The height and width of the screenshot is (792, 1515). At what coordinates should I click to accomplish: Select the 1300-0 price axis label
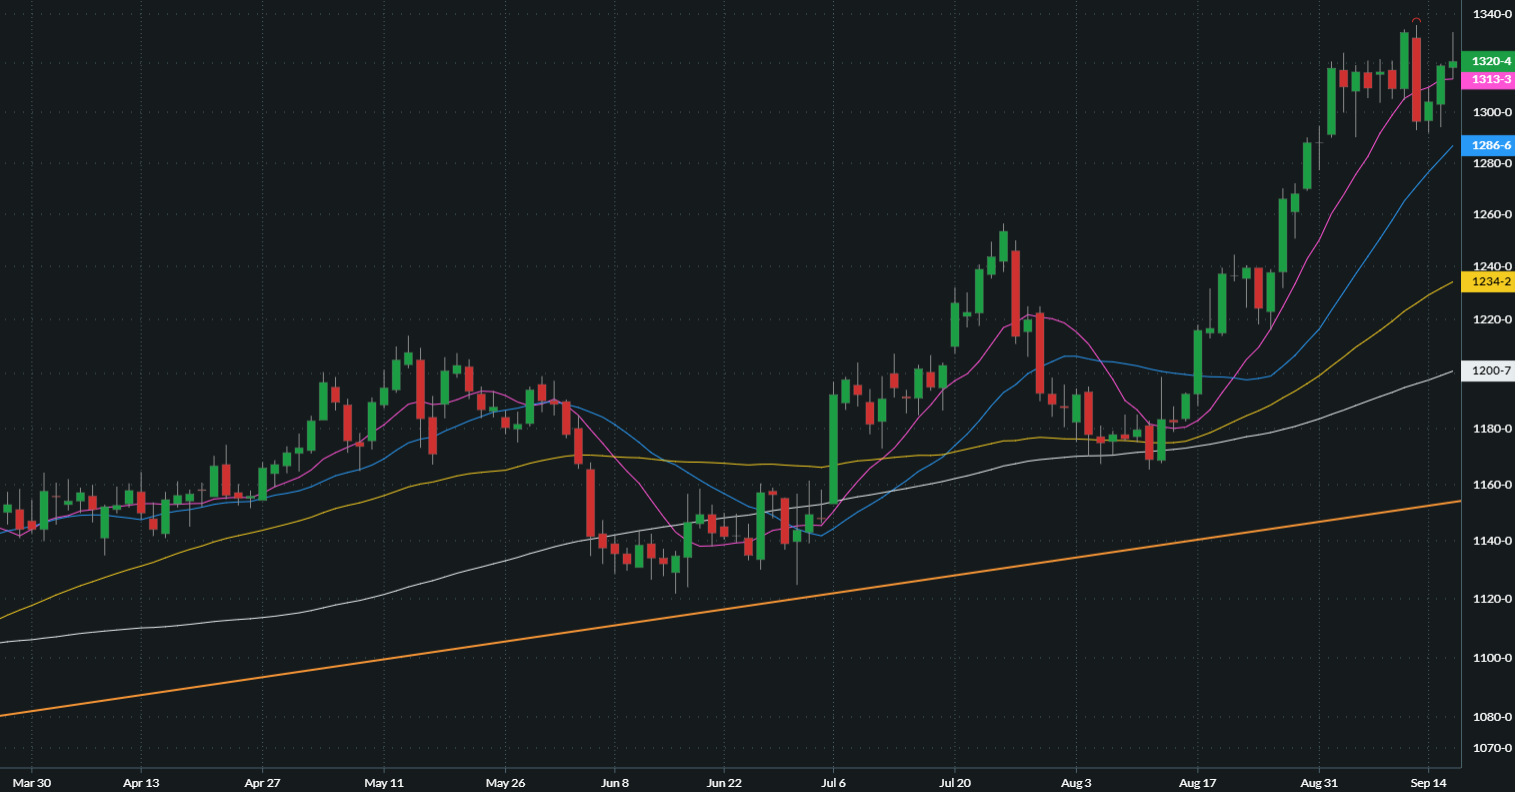[x=1491, y=112]
